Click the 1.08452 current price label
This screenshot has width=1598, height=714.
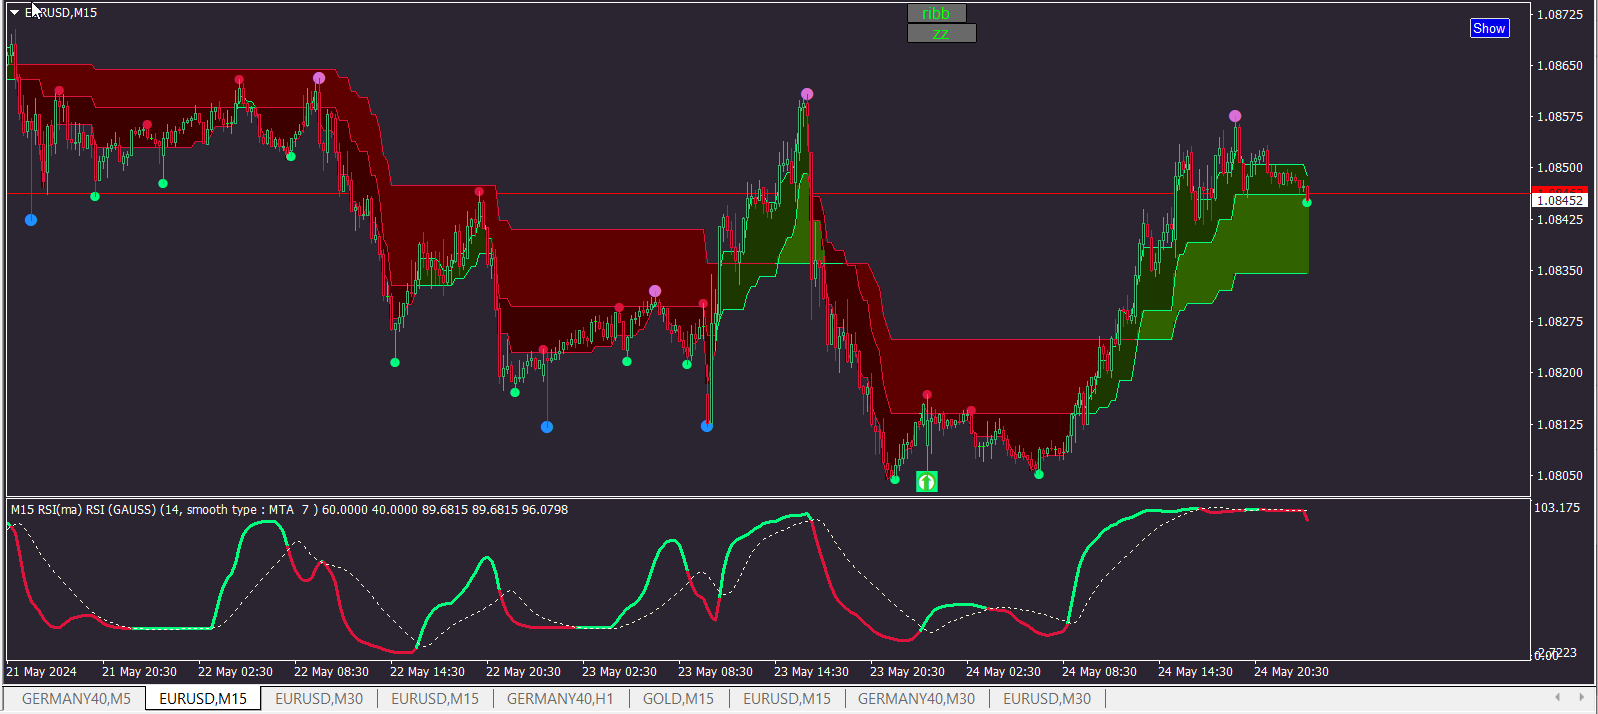coord(1560,200)
